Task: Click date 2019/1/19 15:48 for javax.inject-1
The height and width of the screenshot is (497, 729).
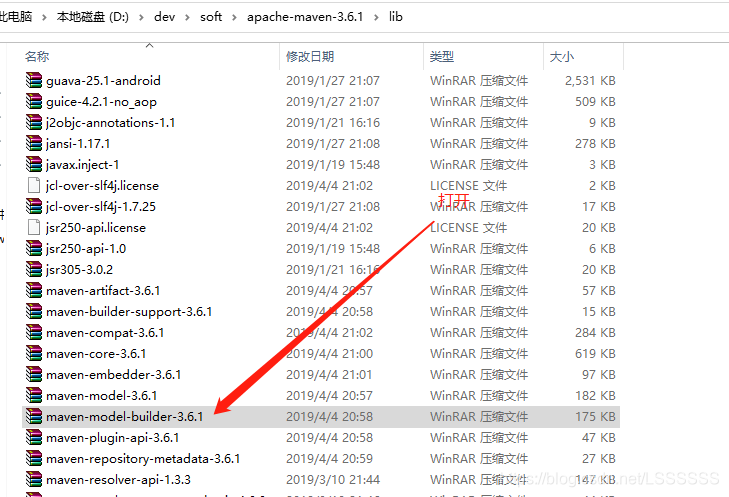Action: (333, 165)
